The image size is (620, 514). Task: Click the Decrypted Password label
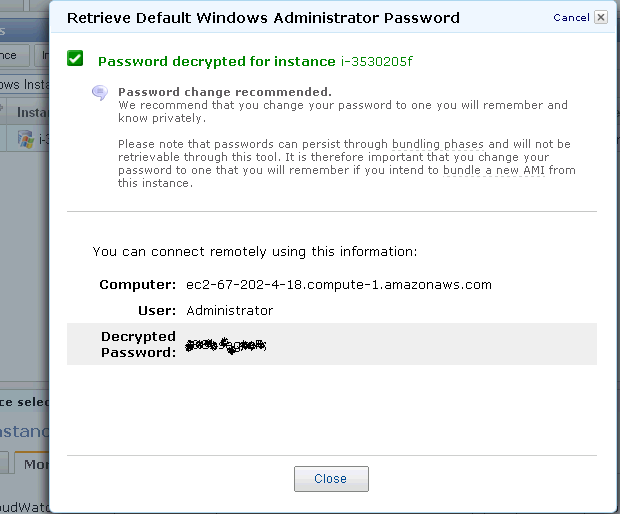[x=138, y=344]
